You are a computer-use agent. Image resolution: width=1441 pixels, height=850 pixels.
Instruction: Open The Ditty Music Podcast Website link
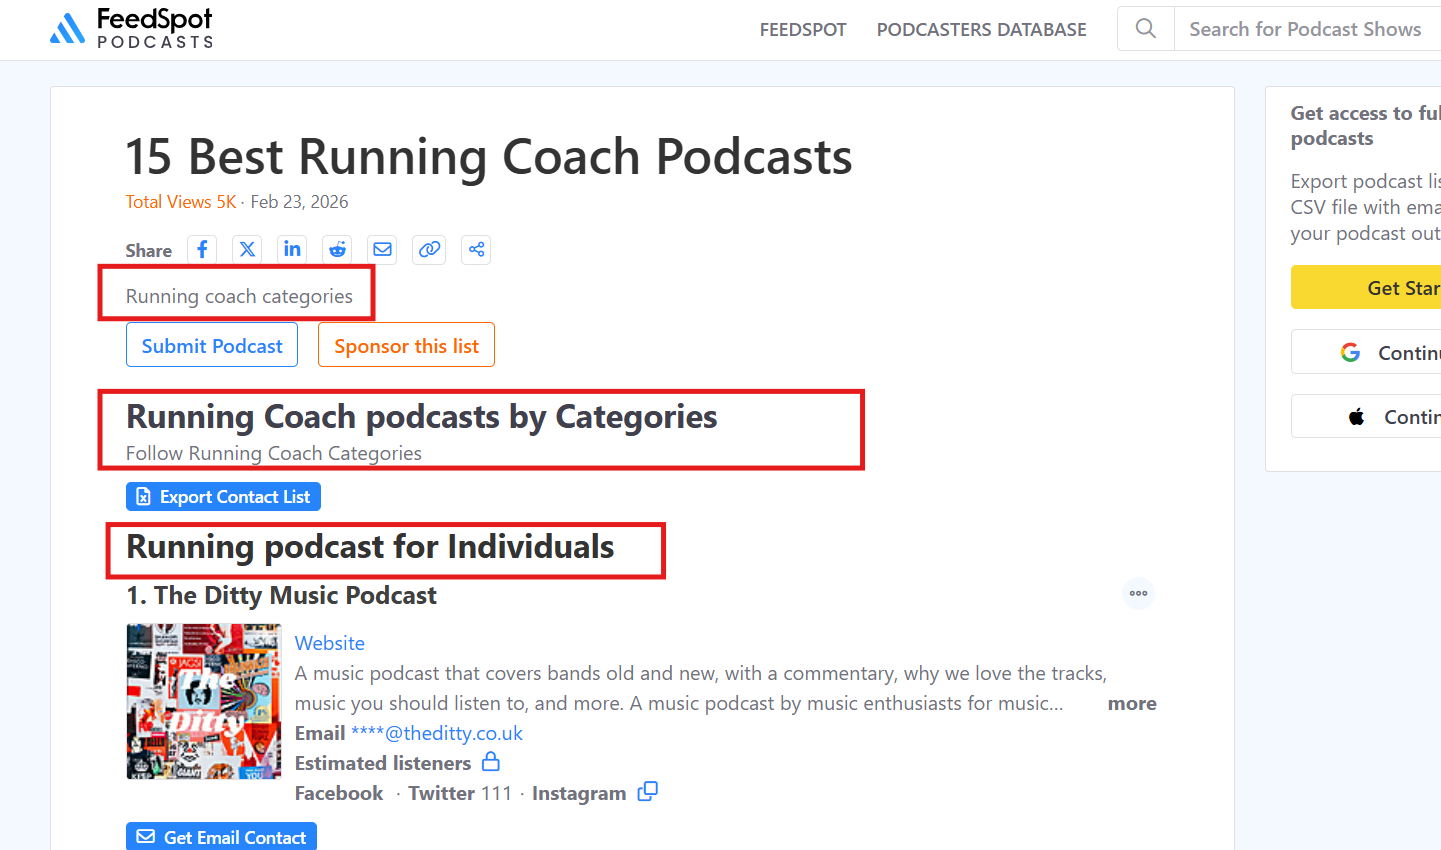tap(330, 643)
